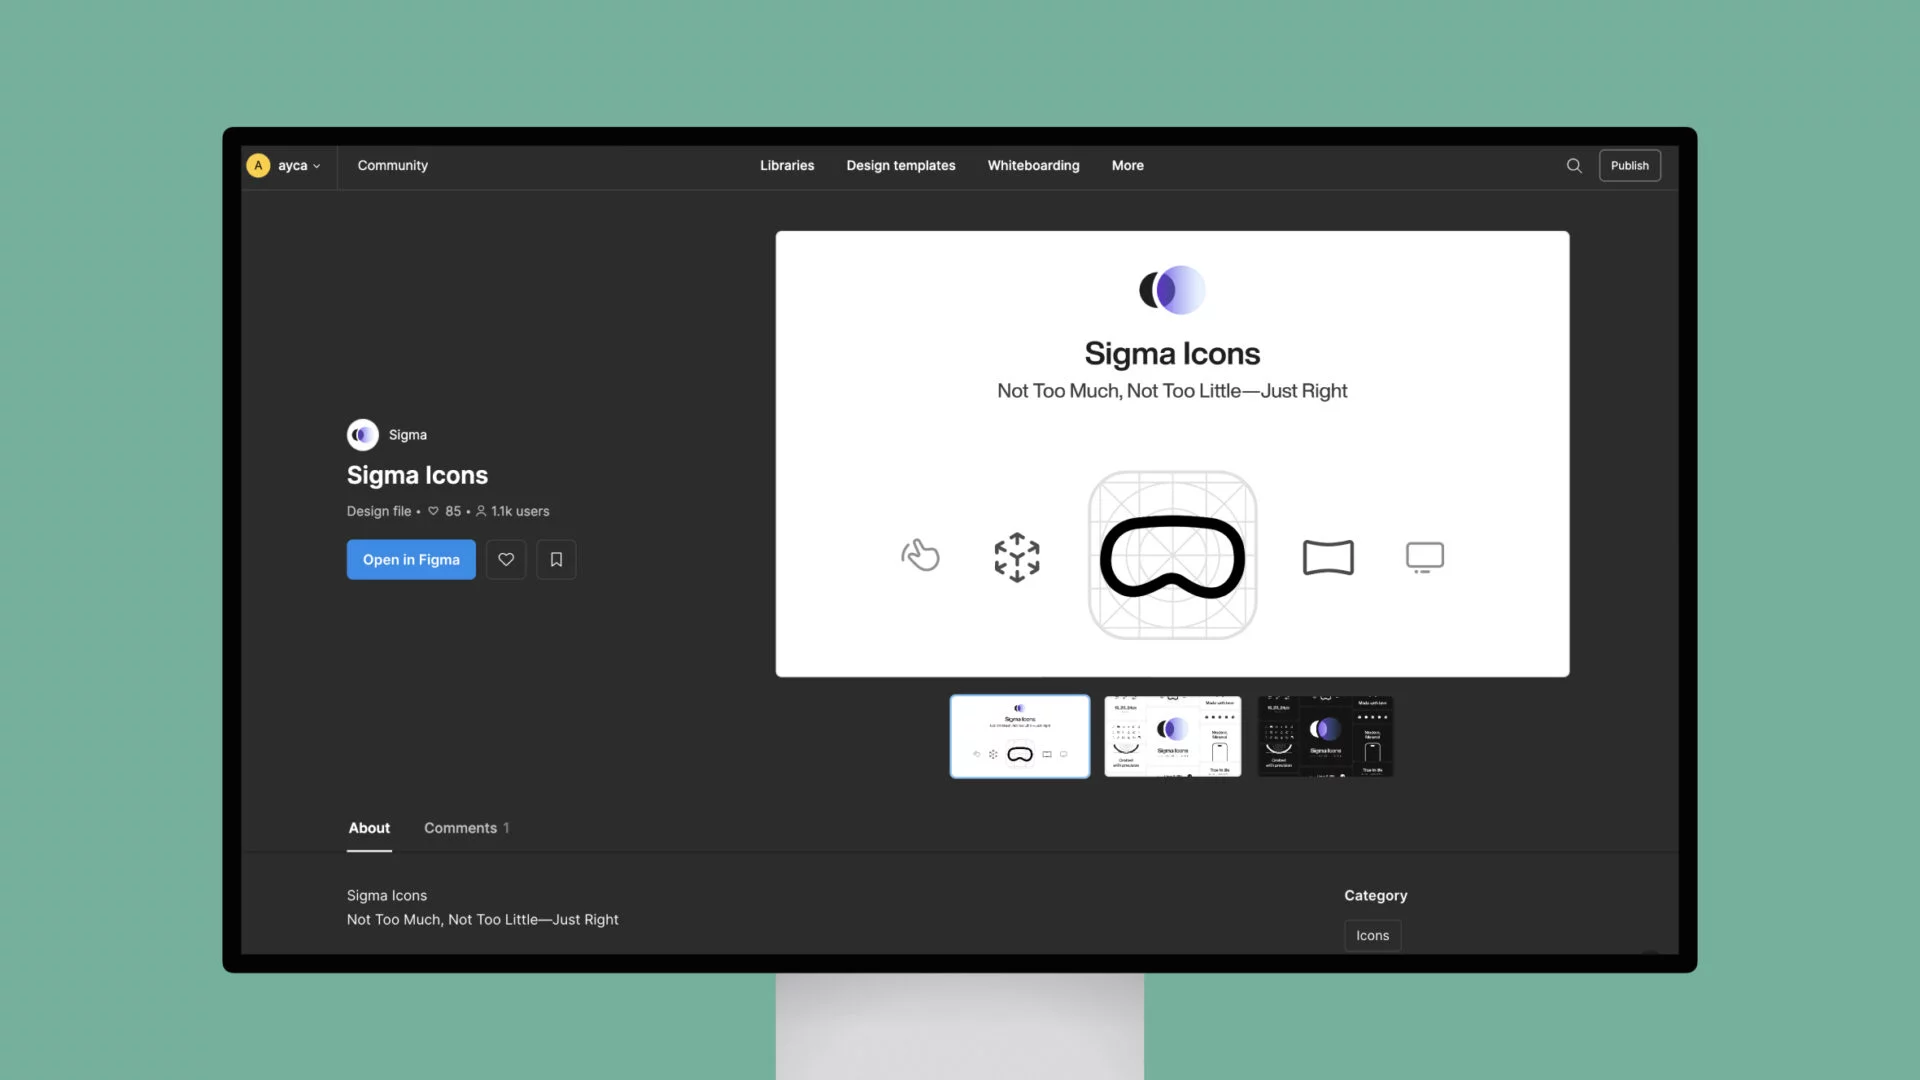
Task: Toggle the Icons category tag
Action: click(1371, 935)
